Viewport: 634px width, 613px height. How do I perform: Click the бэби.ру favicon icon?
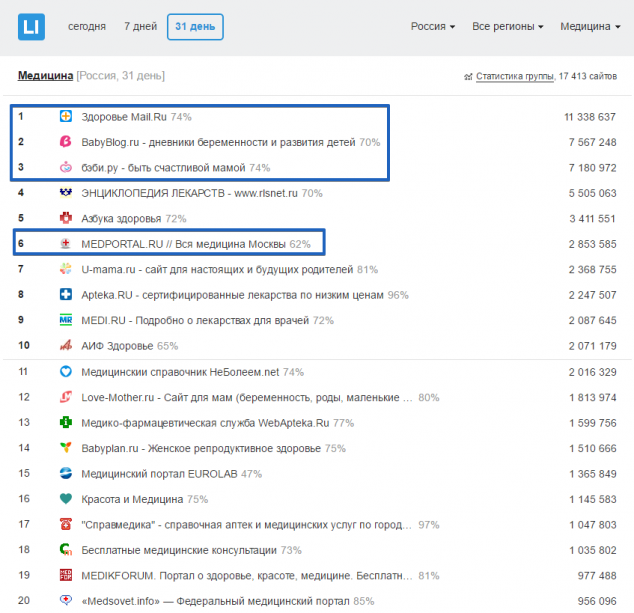pos(66,167)
